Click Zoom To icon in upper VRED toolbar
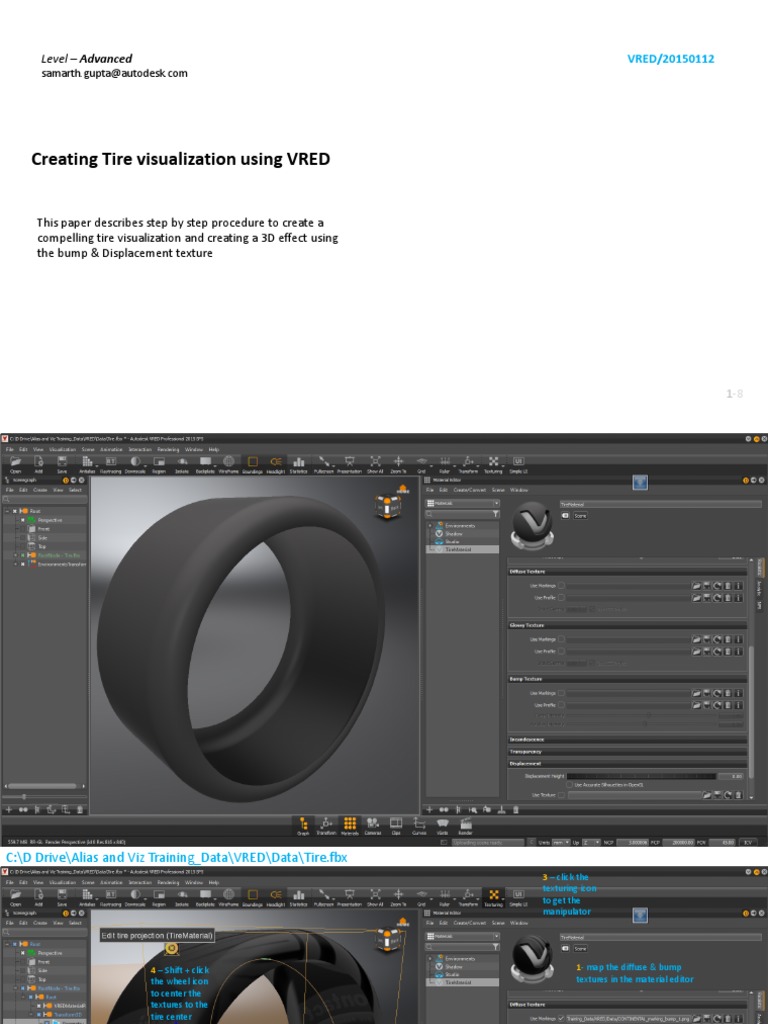 click(x=398, y=463)
